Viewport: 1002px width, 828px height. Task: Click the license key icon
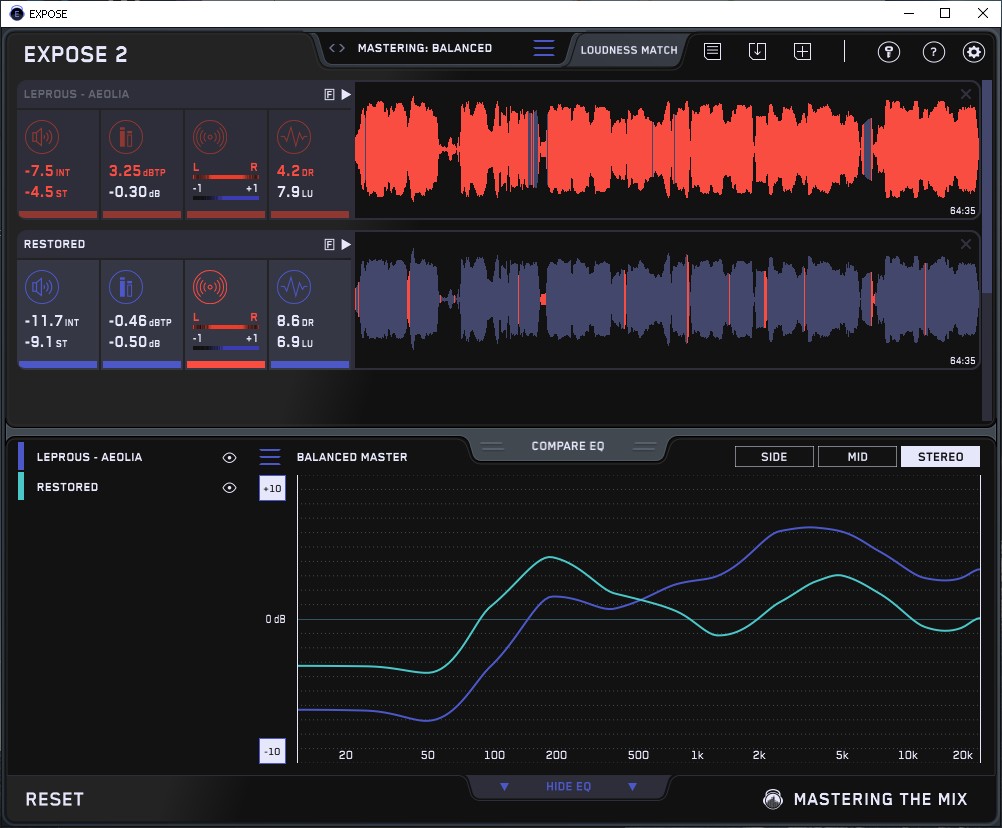889,52
